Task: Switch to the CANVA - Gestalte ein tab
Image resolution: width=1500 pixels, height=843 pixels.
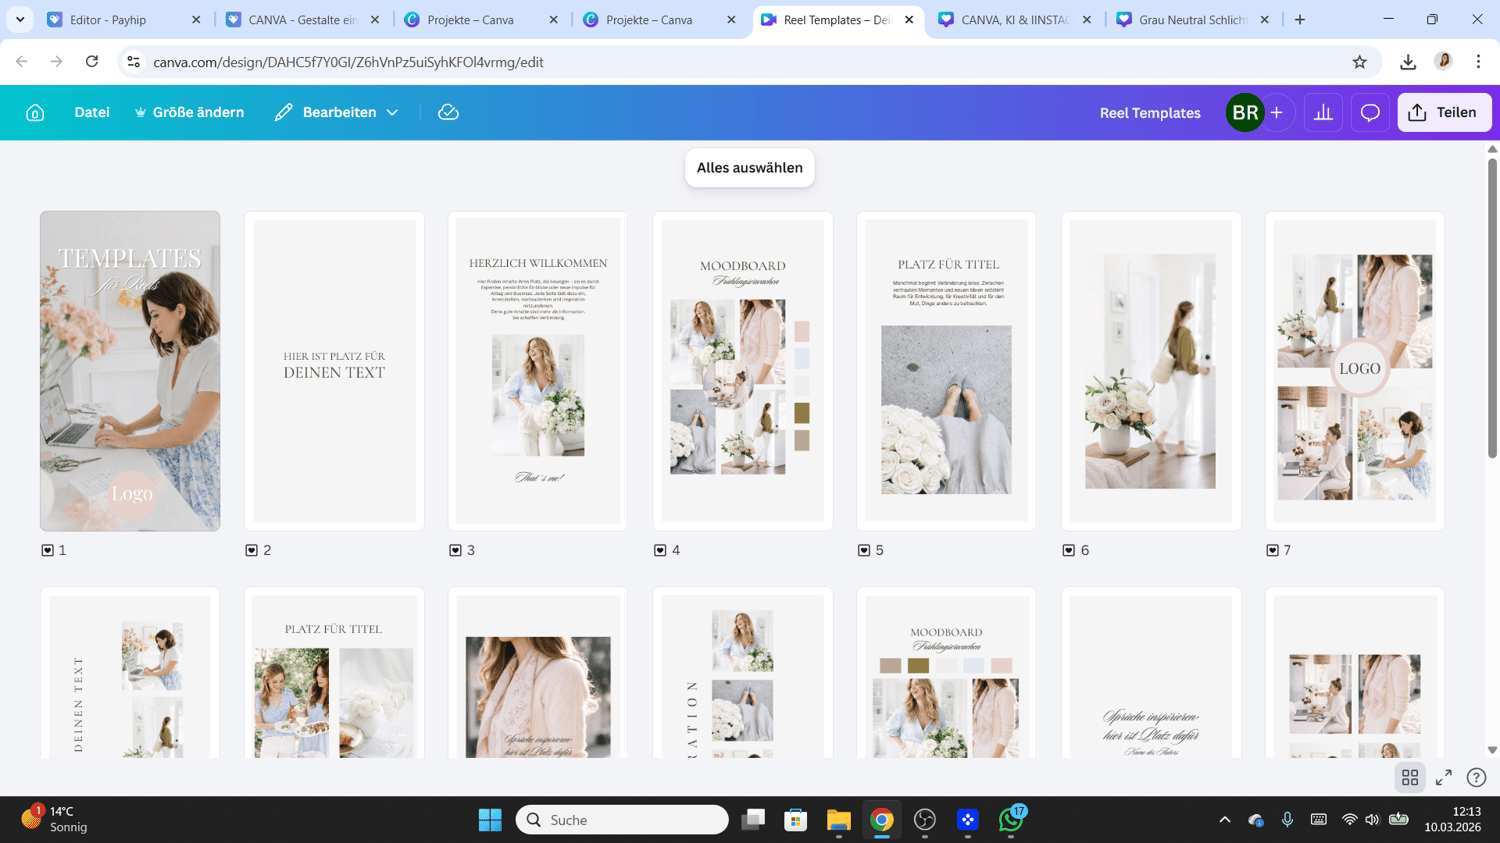Action: (302, 20)
